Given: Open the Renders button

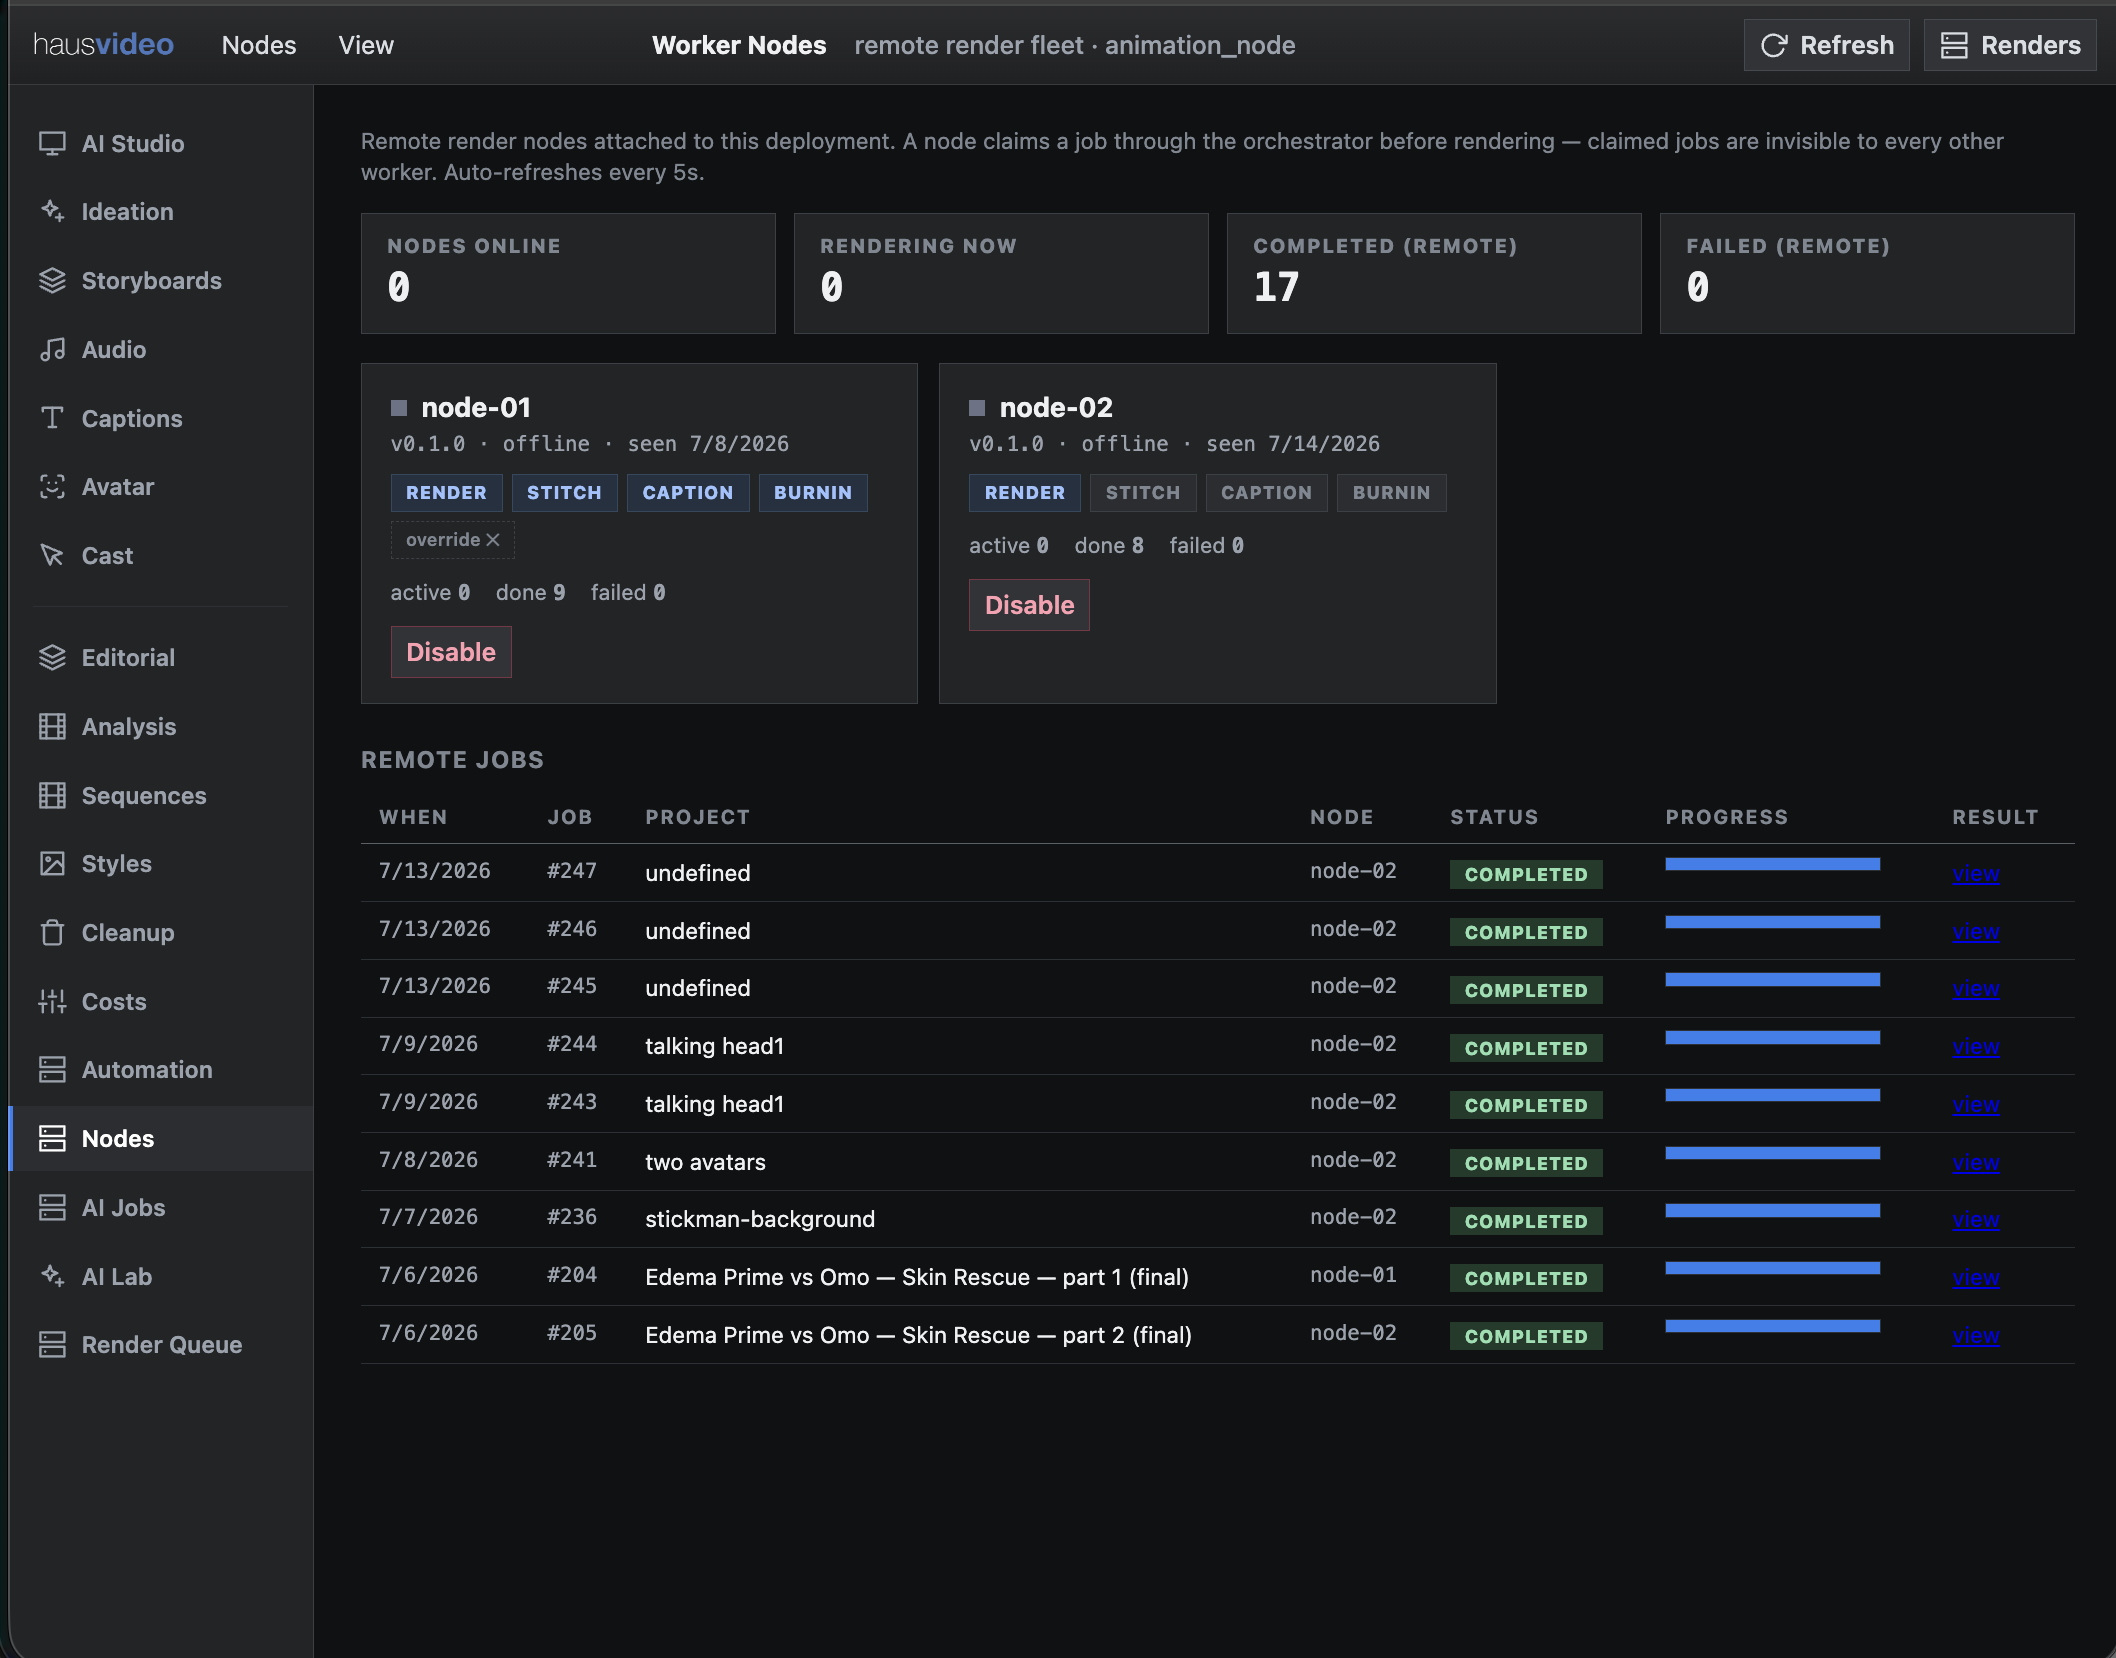Looking at the screenshot, I should tap(2010, 45).
